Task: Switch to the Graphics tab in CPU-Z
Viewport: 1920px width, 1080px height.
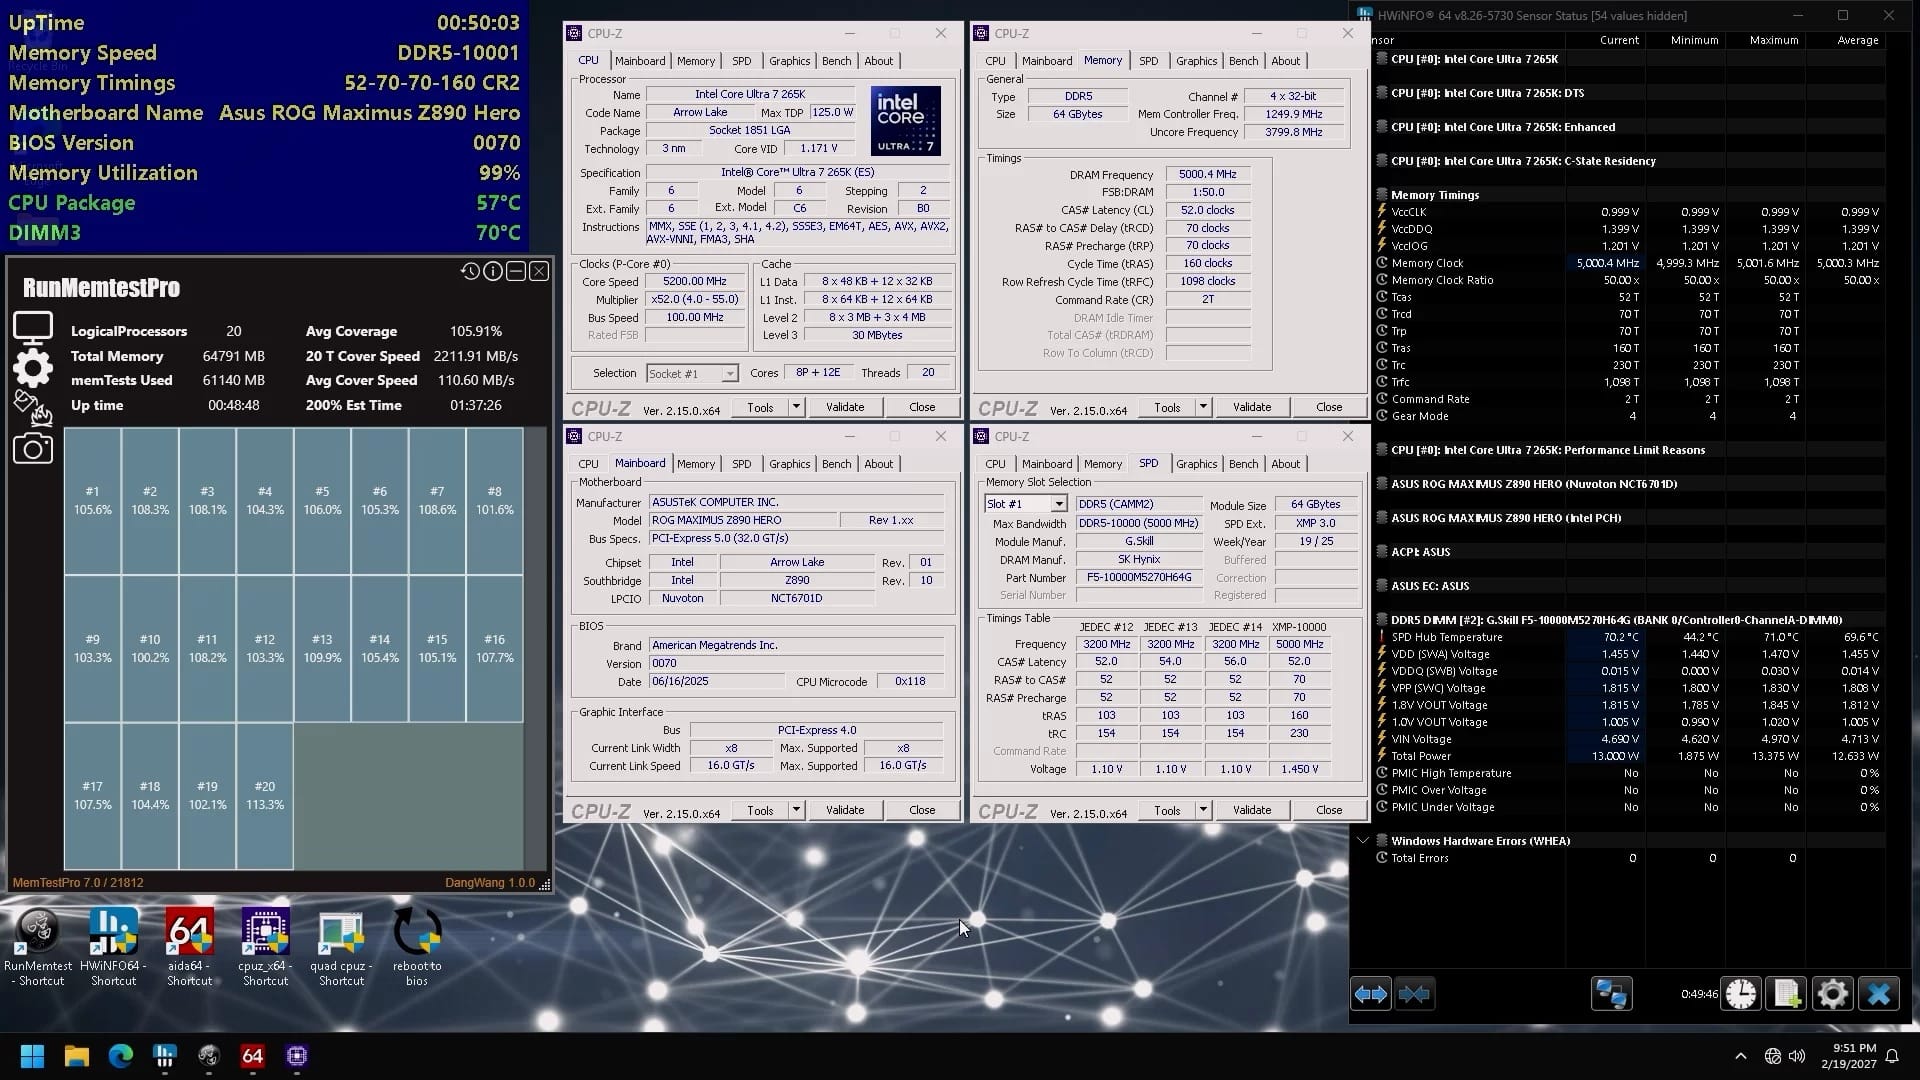Action: pyautogui.click(x=789, y=61)
